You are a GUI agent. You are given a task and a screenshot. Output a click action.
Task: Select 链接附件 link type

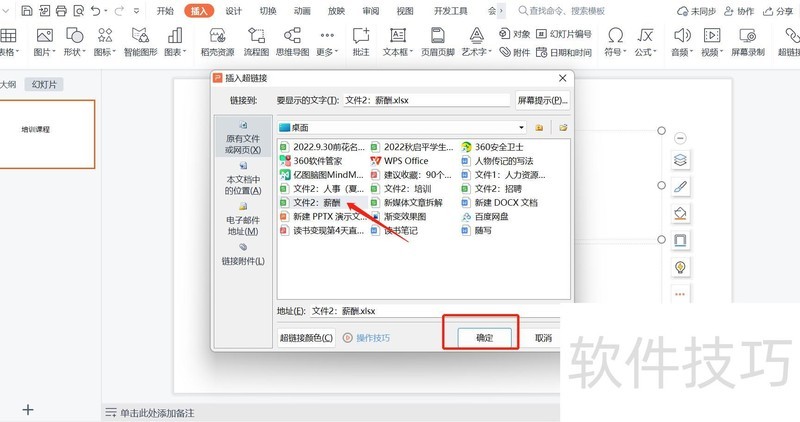point(243,254)
